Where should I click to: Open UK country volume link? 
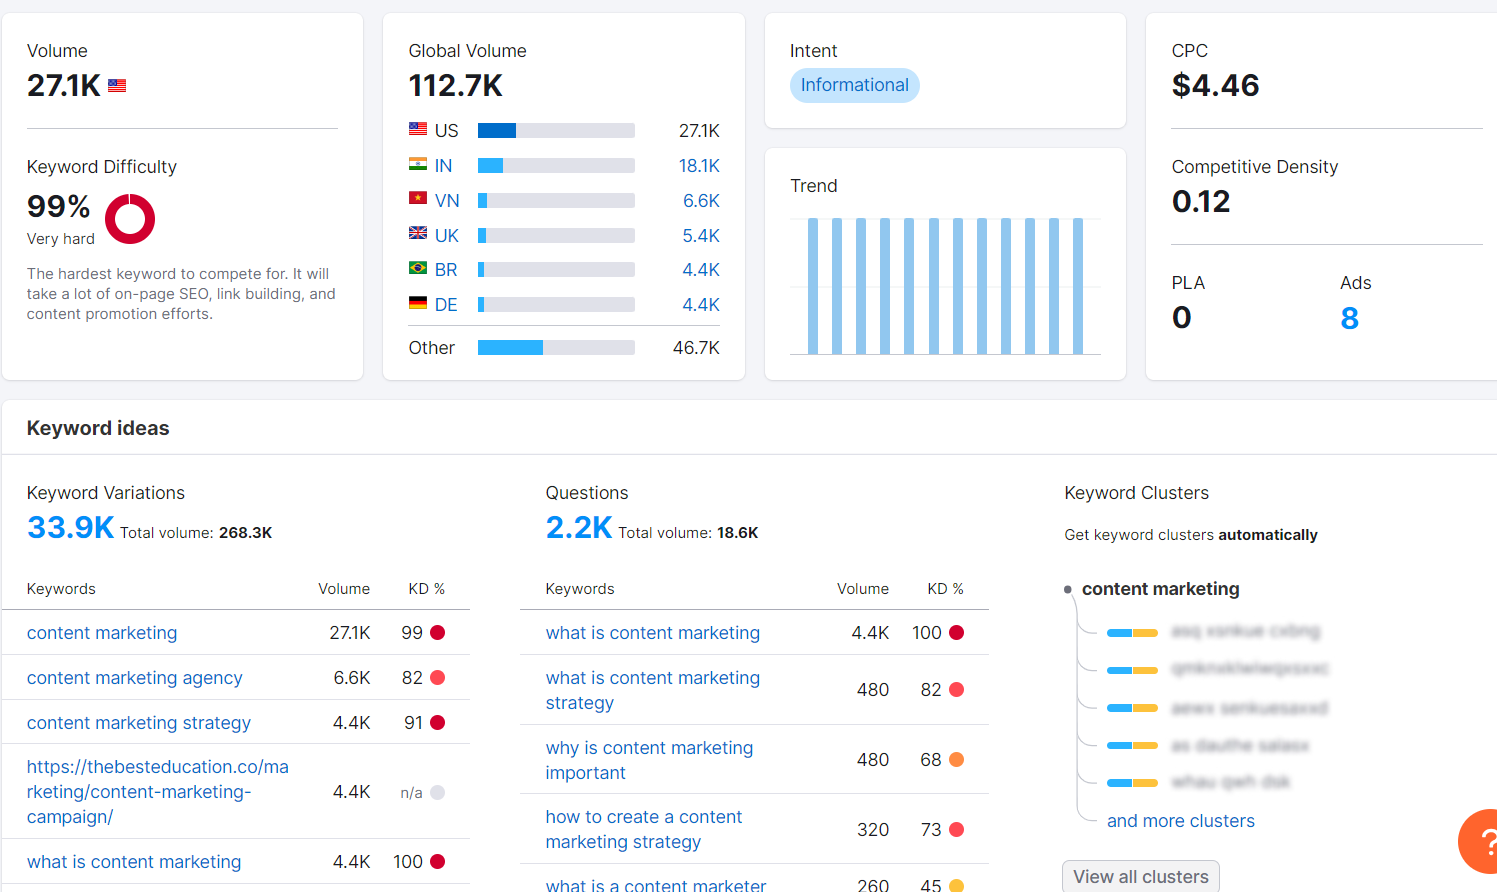tap(446, 236)
